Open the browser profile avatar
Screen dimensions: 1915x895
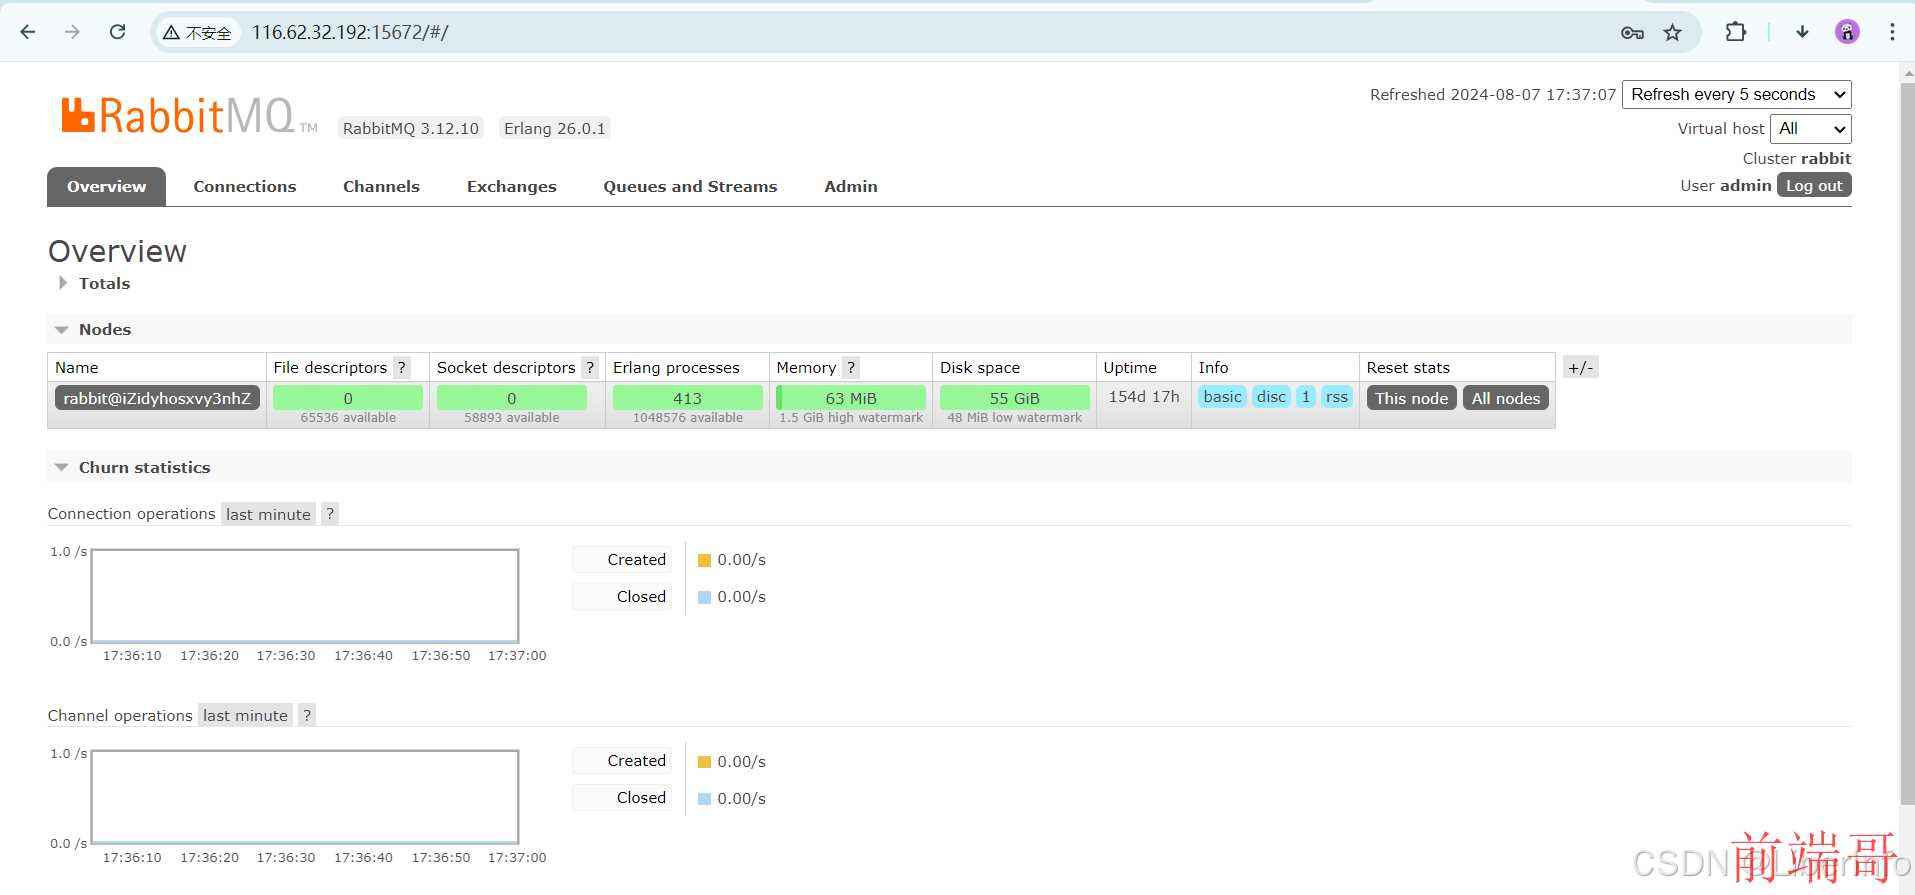tap(1847, 32)
